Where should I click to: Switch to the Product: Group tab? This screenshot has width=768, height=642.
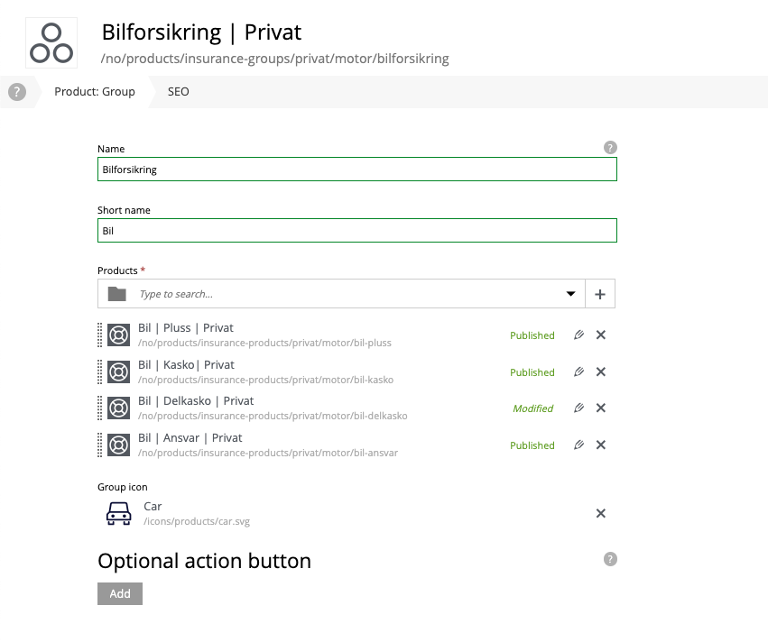click(95, 92)
